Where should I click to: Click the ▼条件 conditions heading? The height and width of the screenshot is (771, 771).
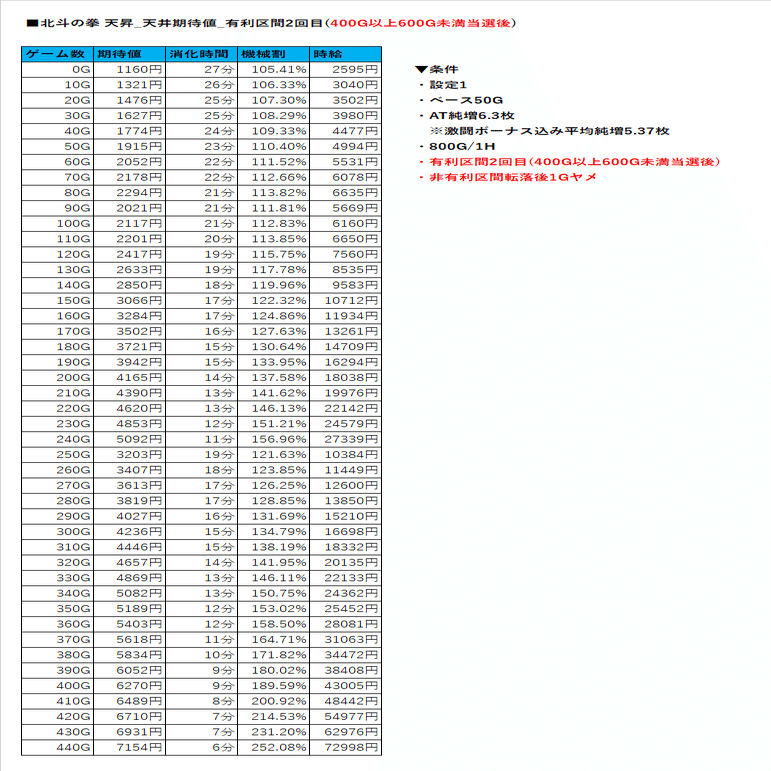pos(437,69)
